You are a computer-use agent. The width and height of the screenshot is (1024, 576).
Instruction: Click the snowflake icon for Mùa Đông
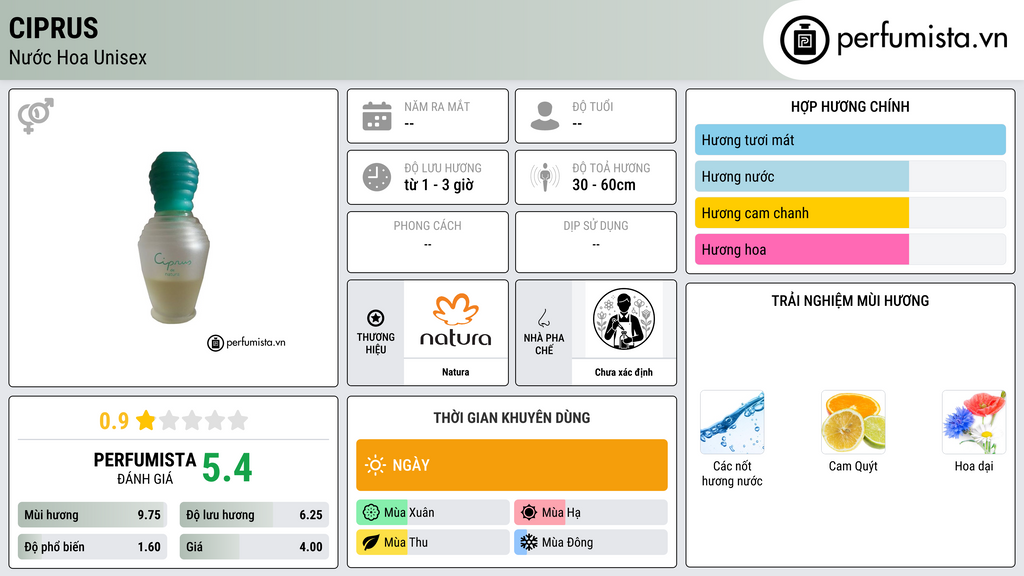pos(529,542)
